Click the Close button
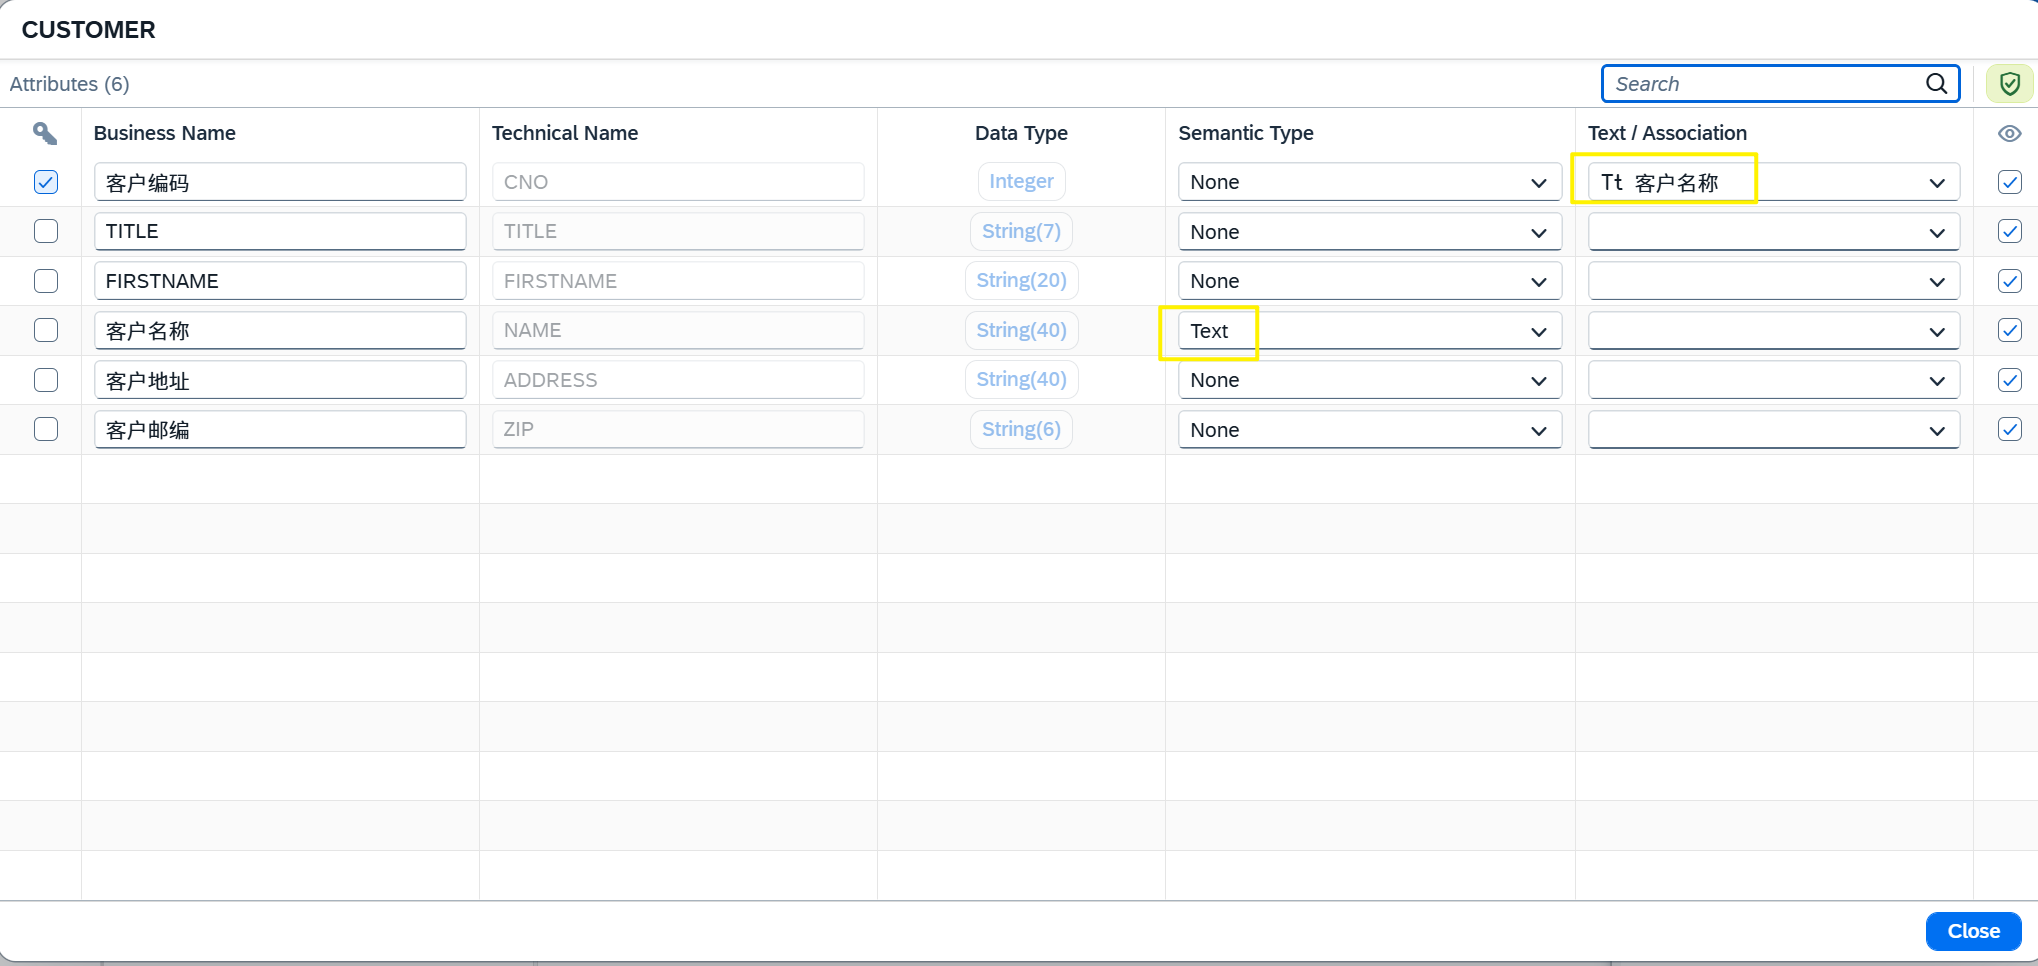This screenshot has width=2038, height=966. 1973,931
